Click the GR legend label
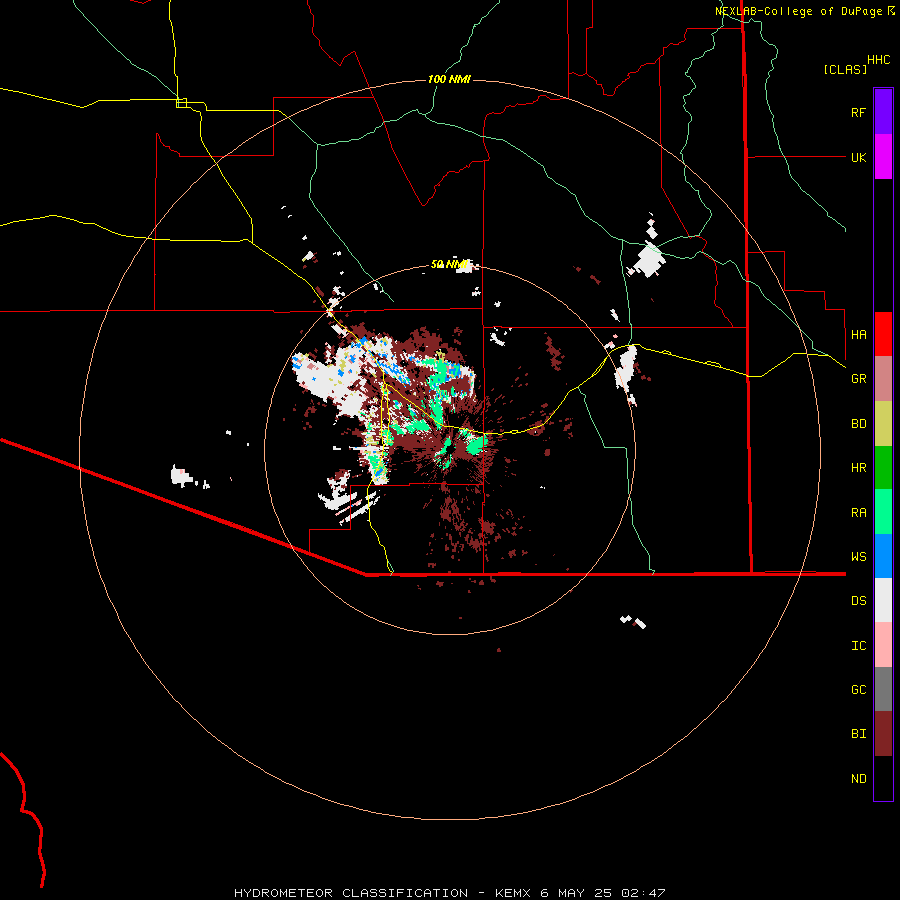900x900 pixels. point(858,379)
